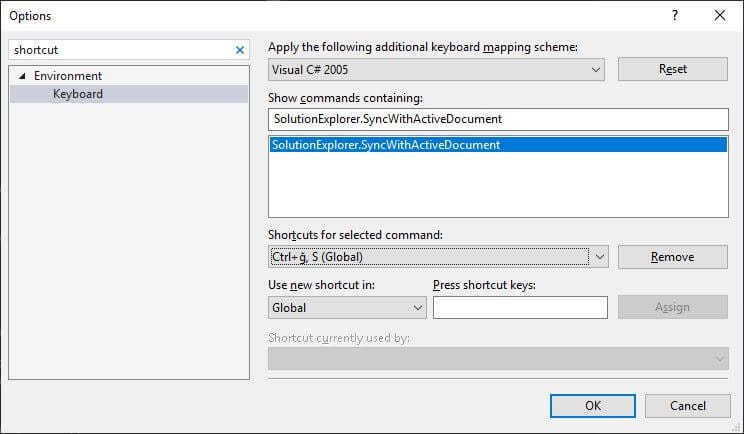Focus the Press shortcut keys field
The height and width of the screenshot is (434, 744).
click(520, 308)
